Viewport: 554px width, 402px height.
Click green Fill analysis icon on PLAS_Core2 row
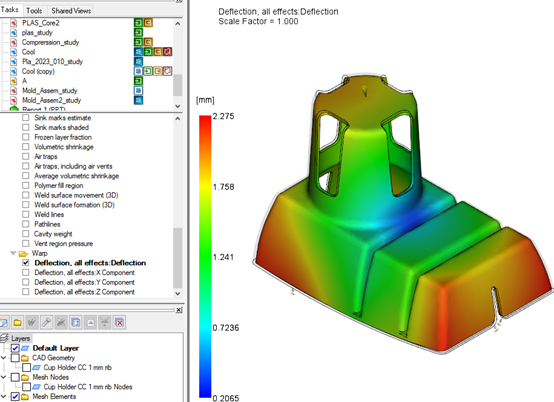pyautogui.click(x=138, y=23)
